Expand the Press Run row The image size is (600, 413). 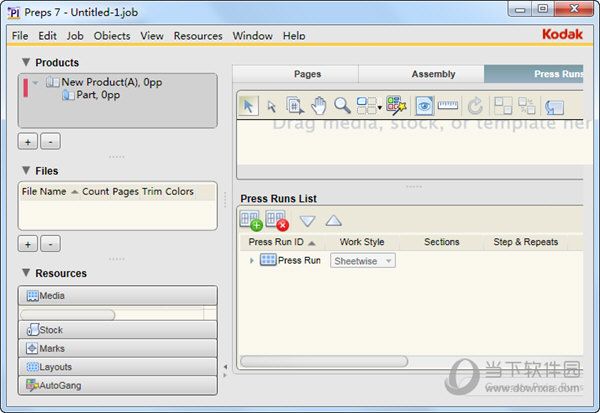251,261
